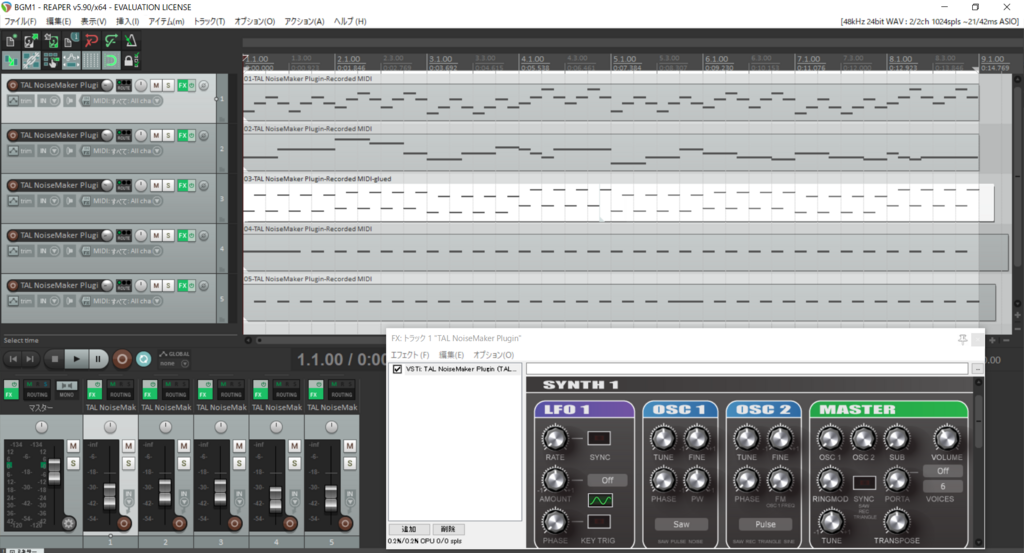Arm record on mixer channel 3

click(x=234, y=524)
